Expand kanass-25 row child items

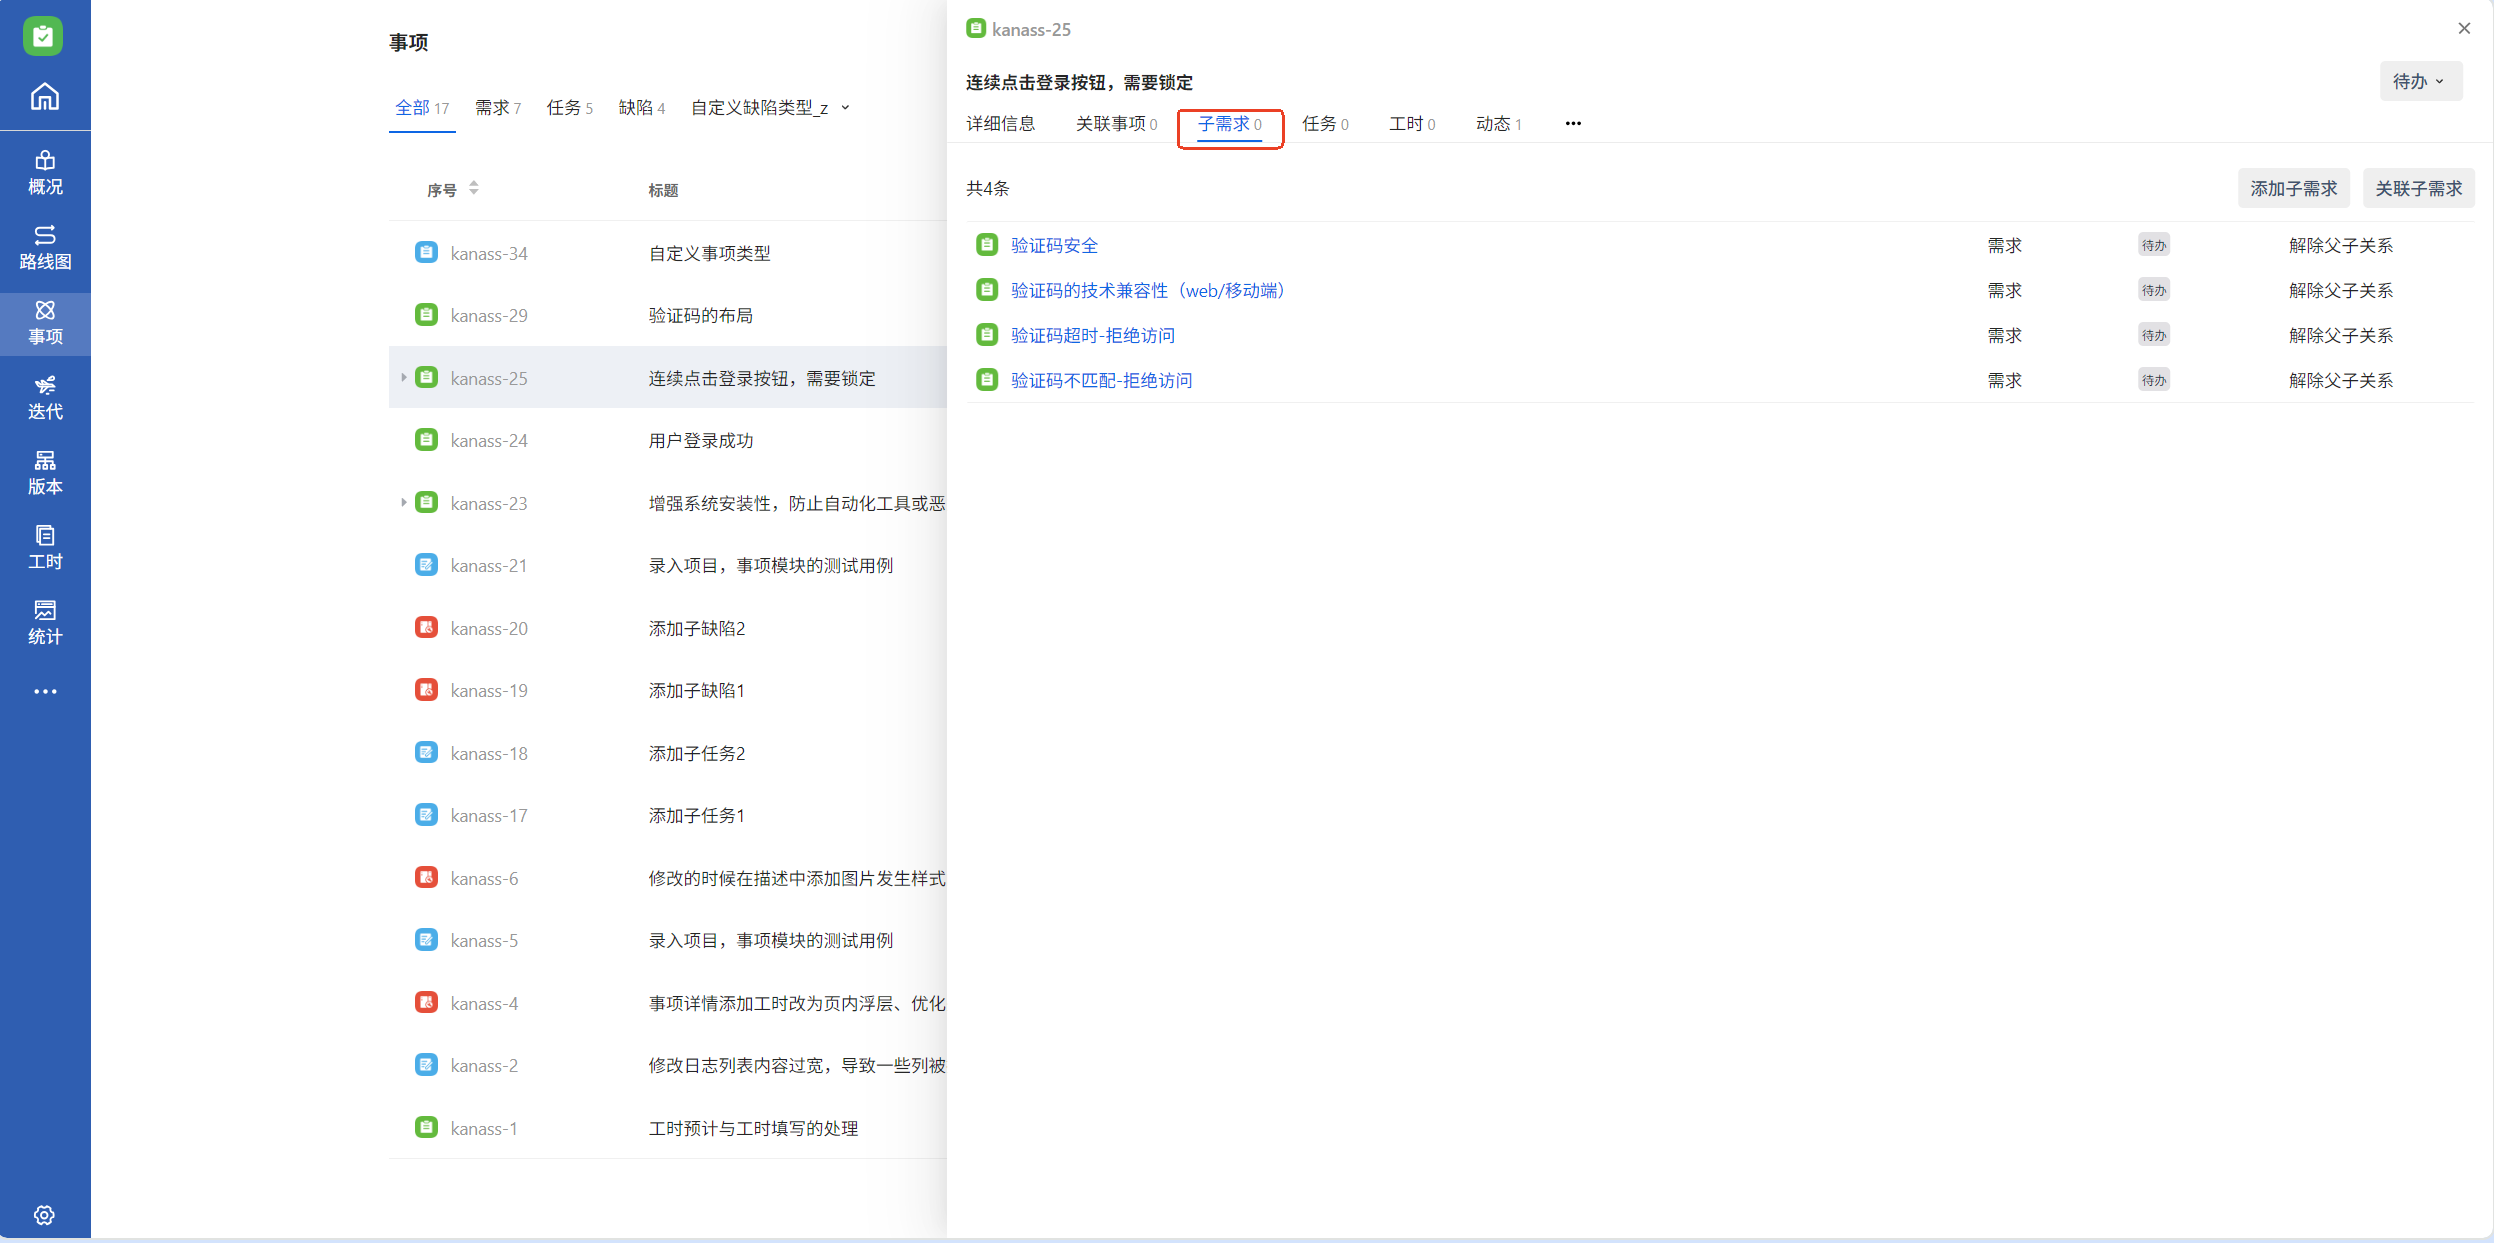pos(403,378)
